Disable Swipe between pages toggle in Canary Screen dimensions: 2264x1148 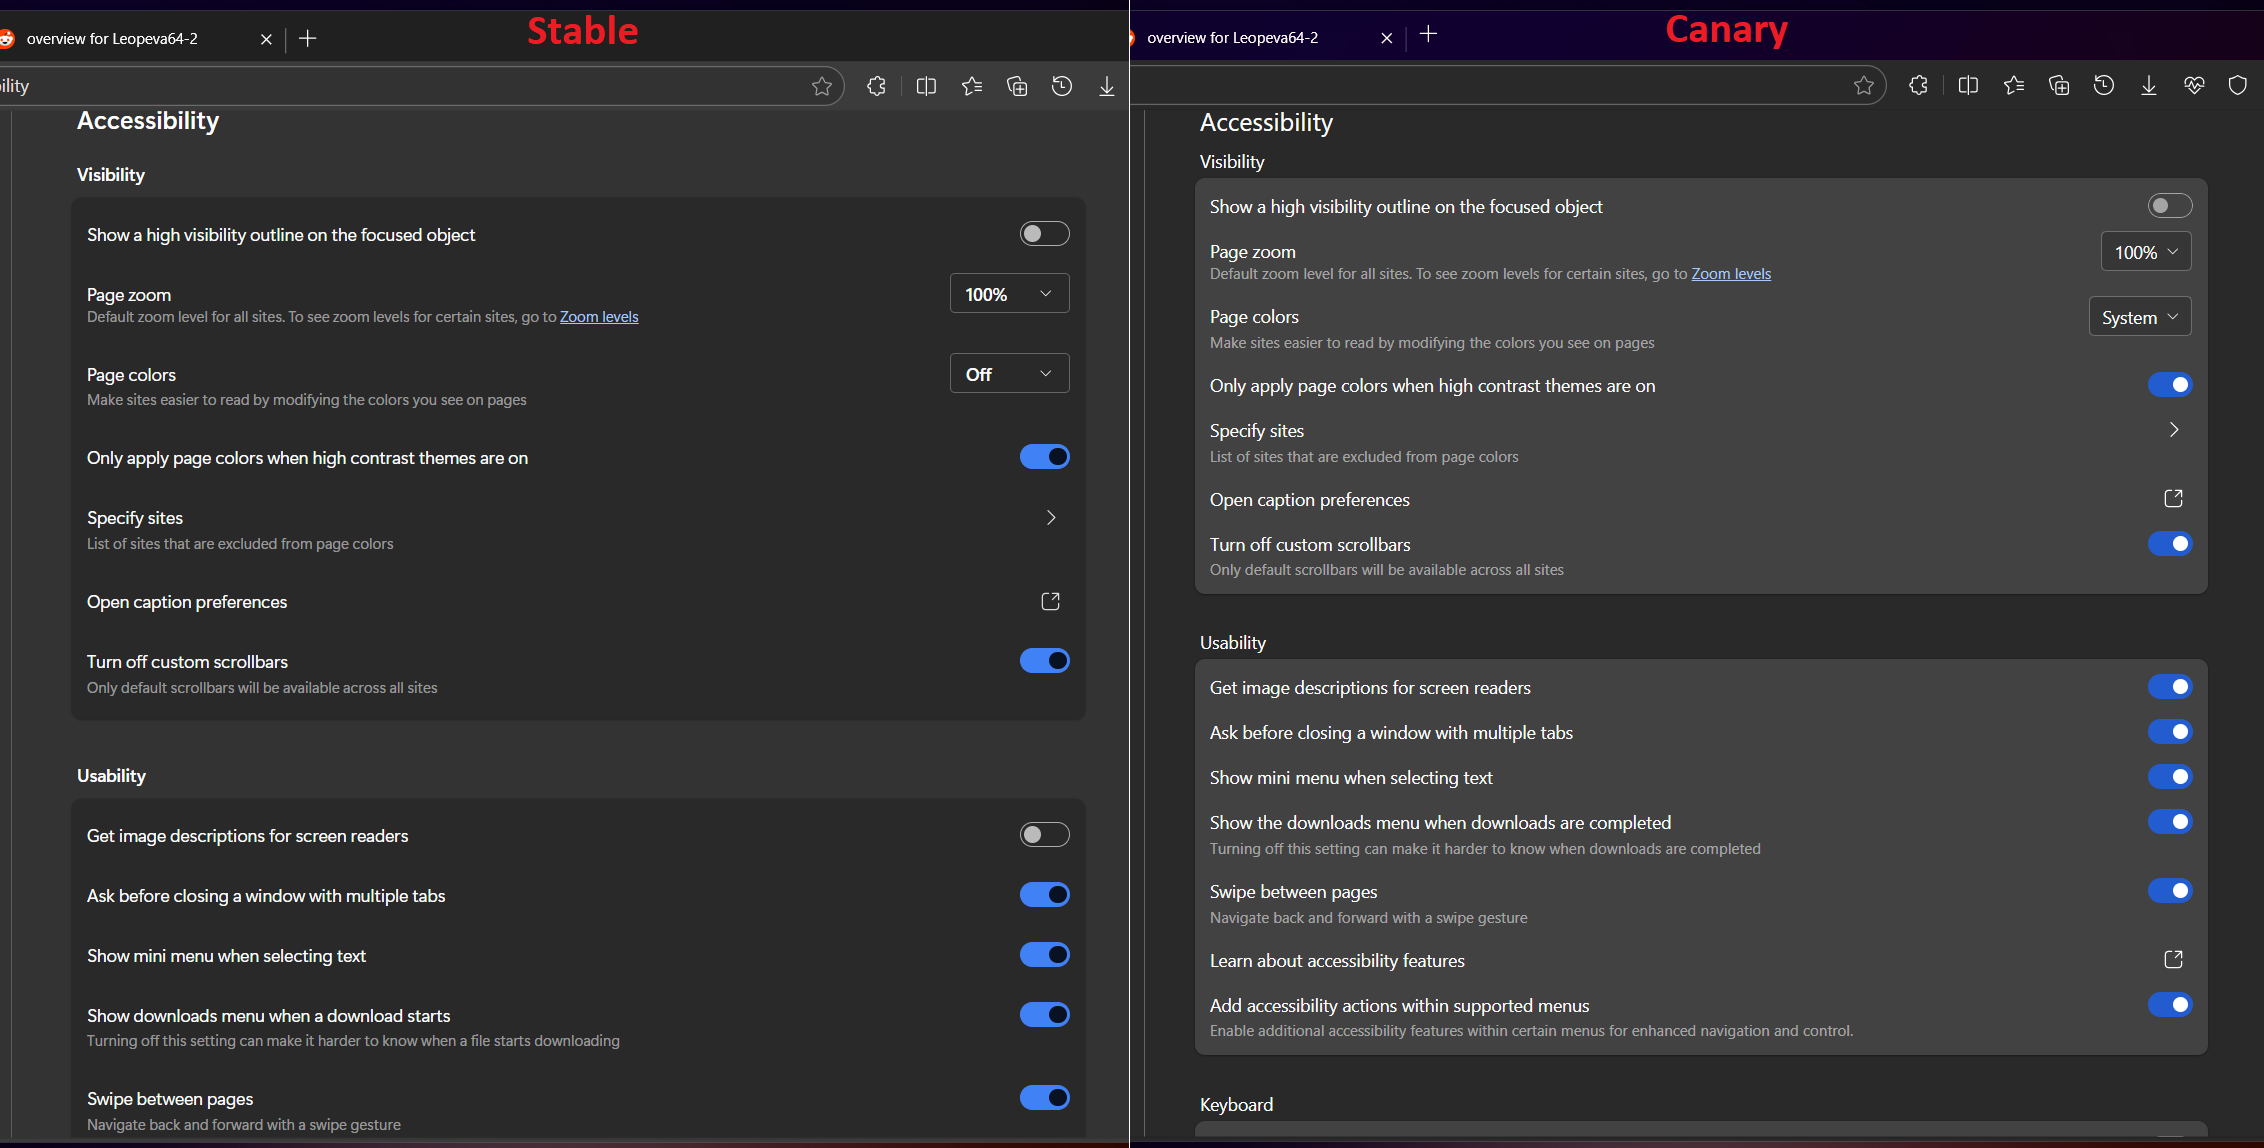[x=2169, y=891]
